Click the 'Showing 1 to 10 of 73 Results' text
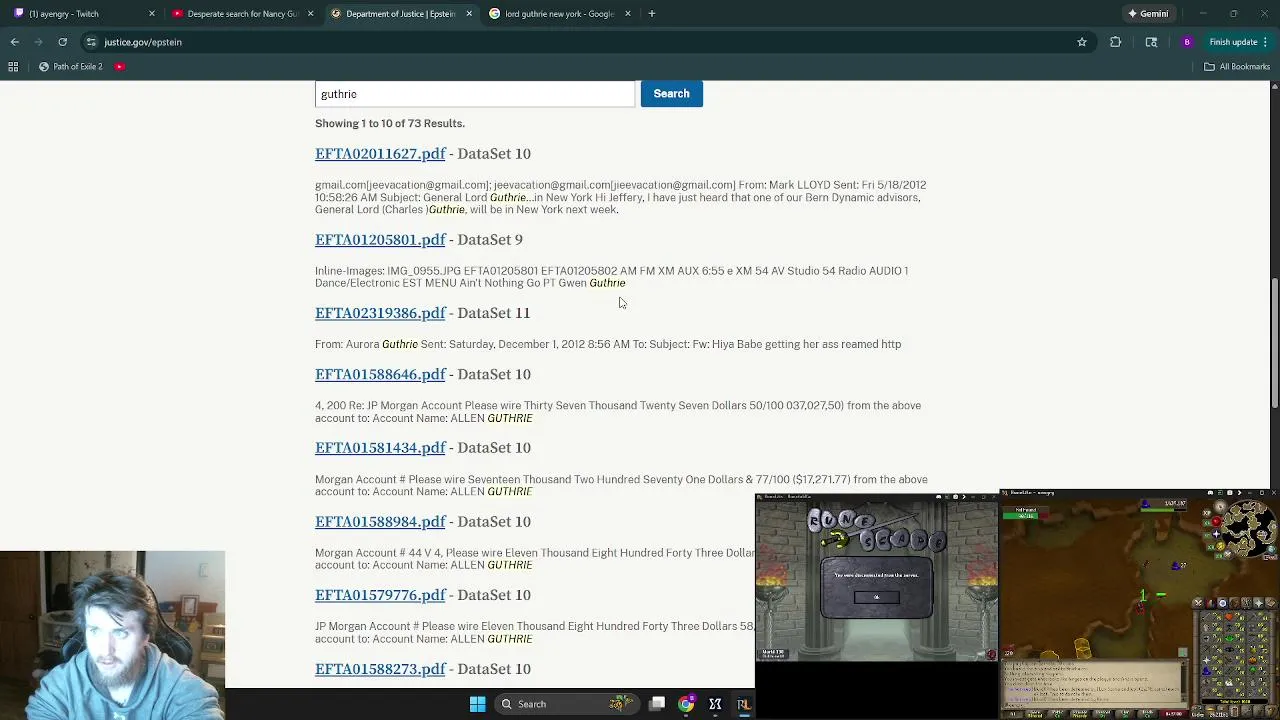 [x=390, y=123]
